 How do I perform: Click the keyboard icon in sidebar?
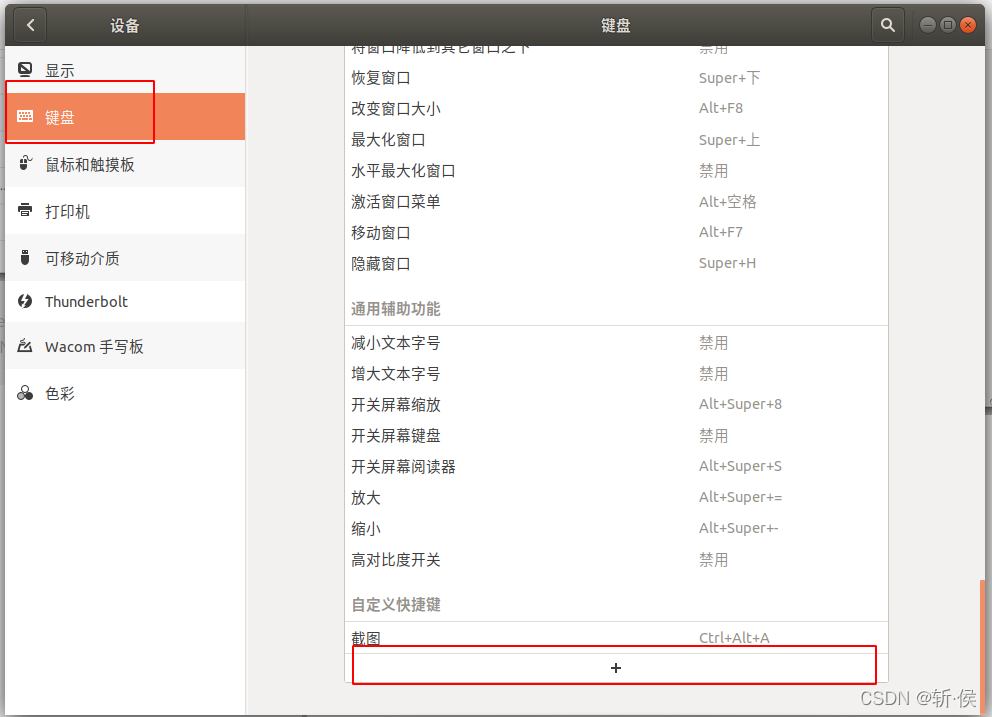tap(25, 116)
